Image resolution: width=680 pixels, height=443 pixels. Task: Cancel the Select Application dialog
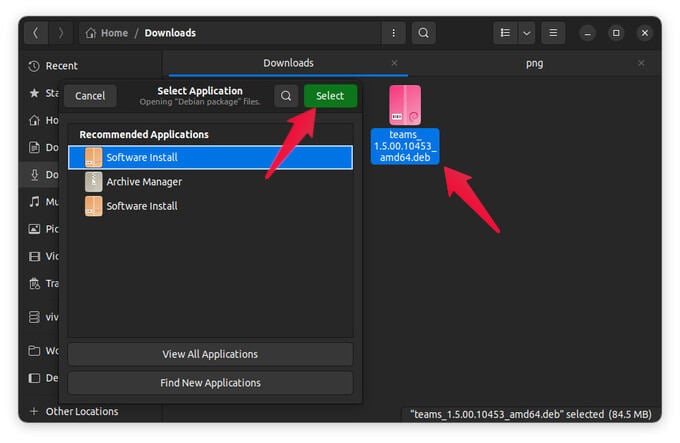click(x=90, y=96)
